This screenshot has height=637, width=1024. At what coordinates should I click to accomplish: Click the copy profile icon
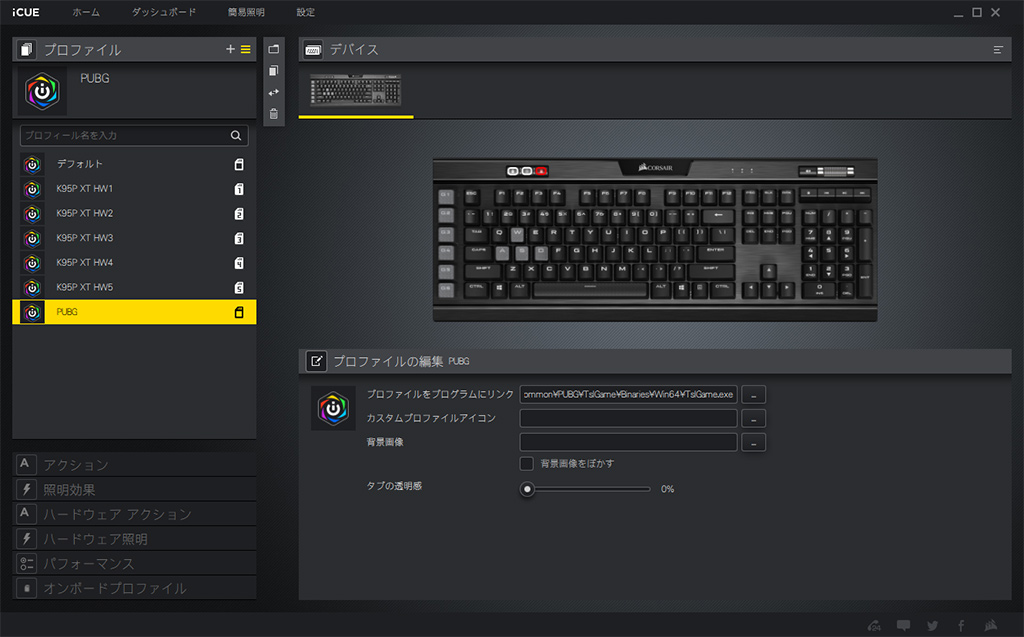tap(274, 71)
